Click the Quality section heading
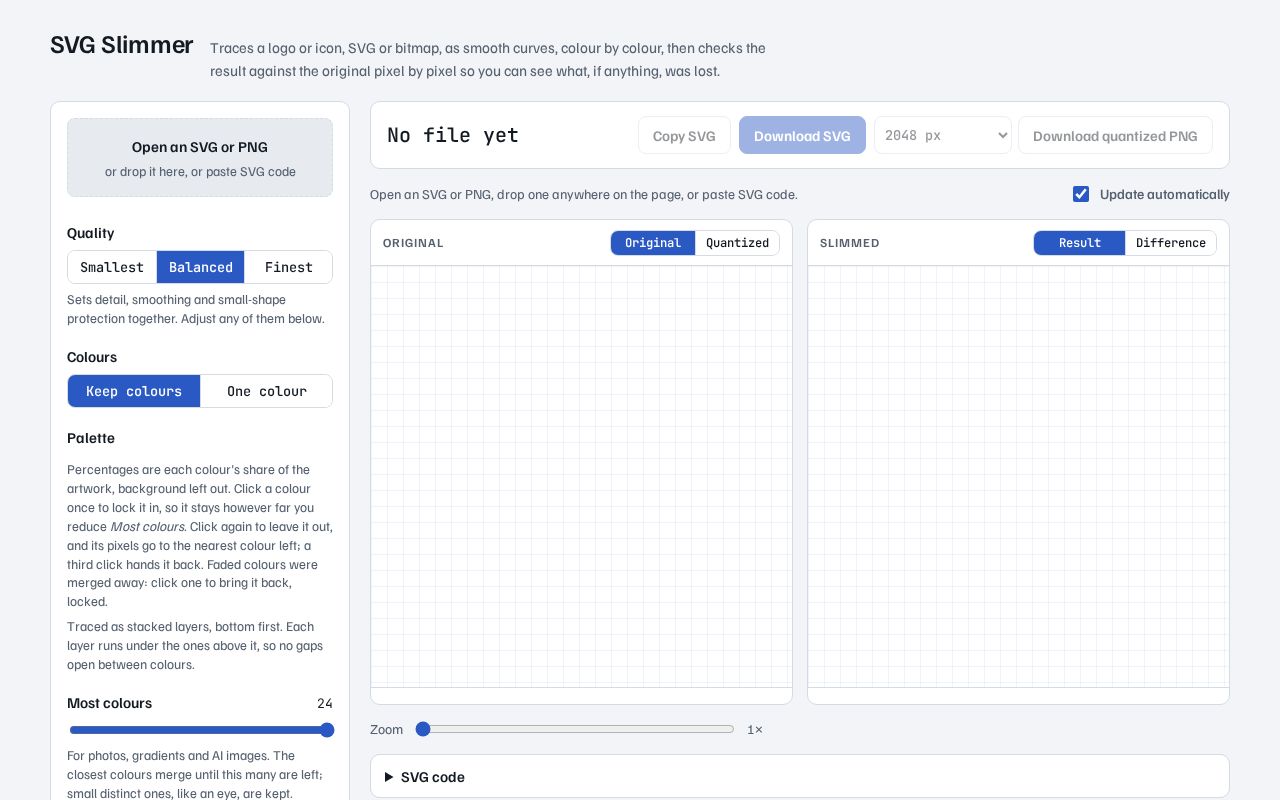Image resolution: width=1280 pixels, height=800 pixels. click(91, 233)
